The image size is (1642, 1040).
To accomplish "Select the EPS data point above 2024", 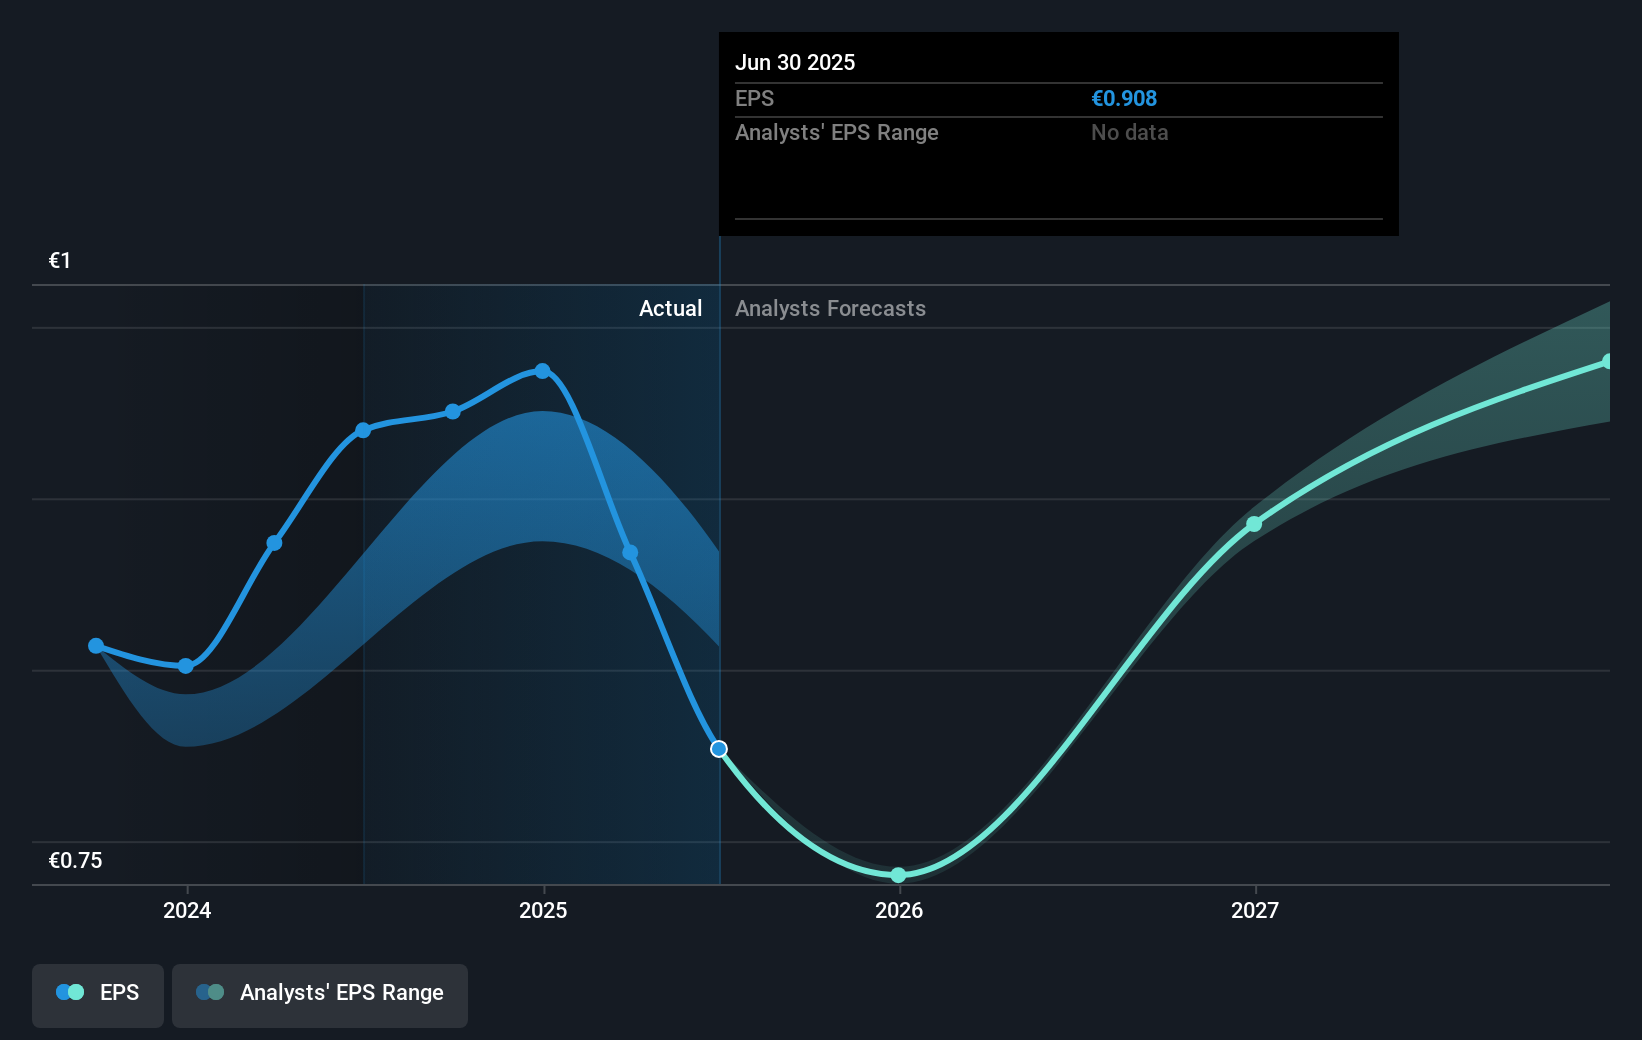I will coord(186,666).
